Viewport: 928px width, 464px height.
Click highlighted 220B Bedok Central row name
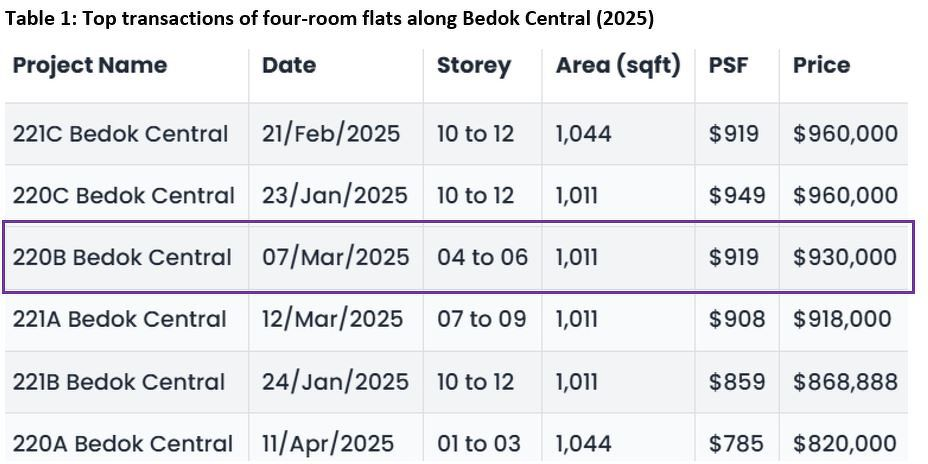click(122, 257)
